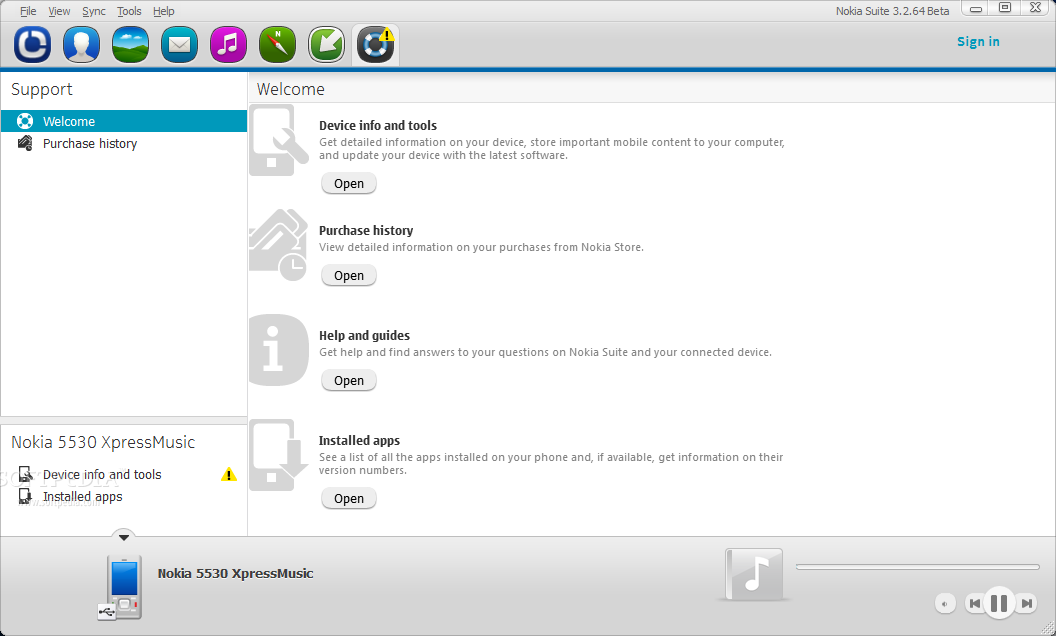The width and height of the screenshot is (1056, 636).
Task: Open the Help menu
Action: 164,11
